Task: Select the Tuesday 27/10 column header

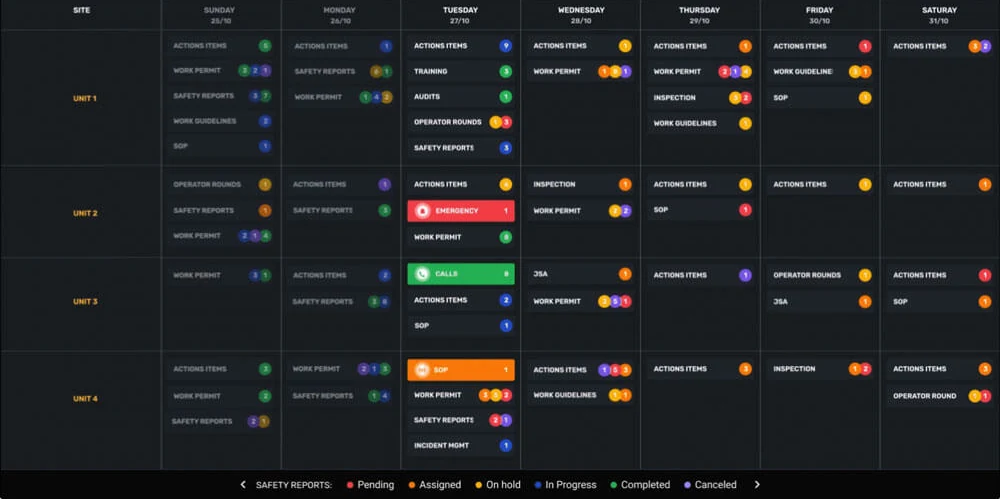Action: pos(460,15)
